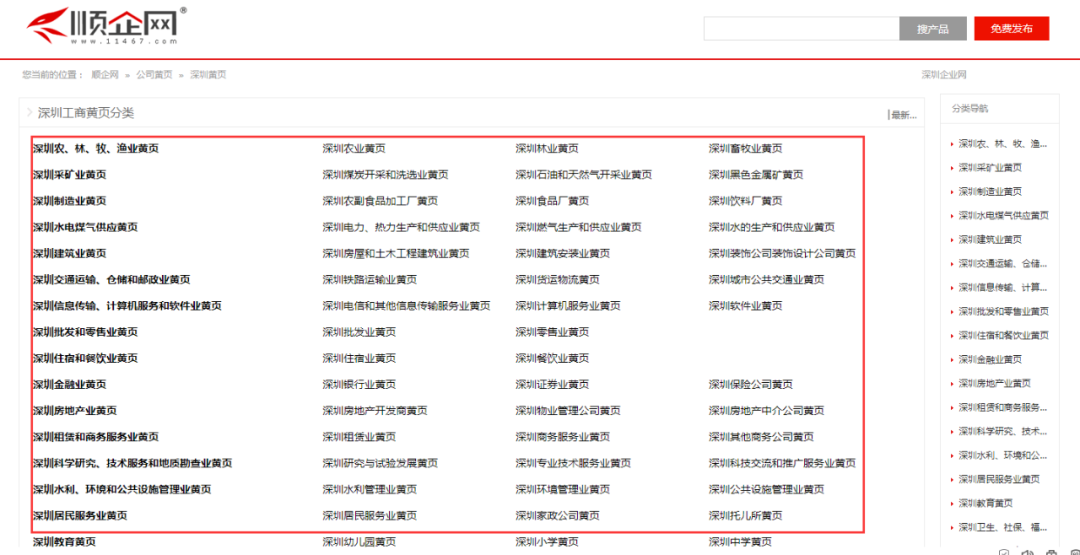The height and width of the screenshot is (555, 1080).
Task: Open 深圳科技交流和推广服务业黄页
Action: click(782, 463)
